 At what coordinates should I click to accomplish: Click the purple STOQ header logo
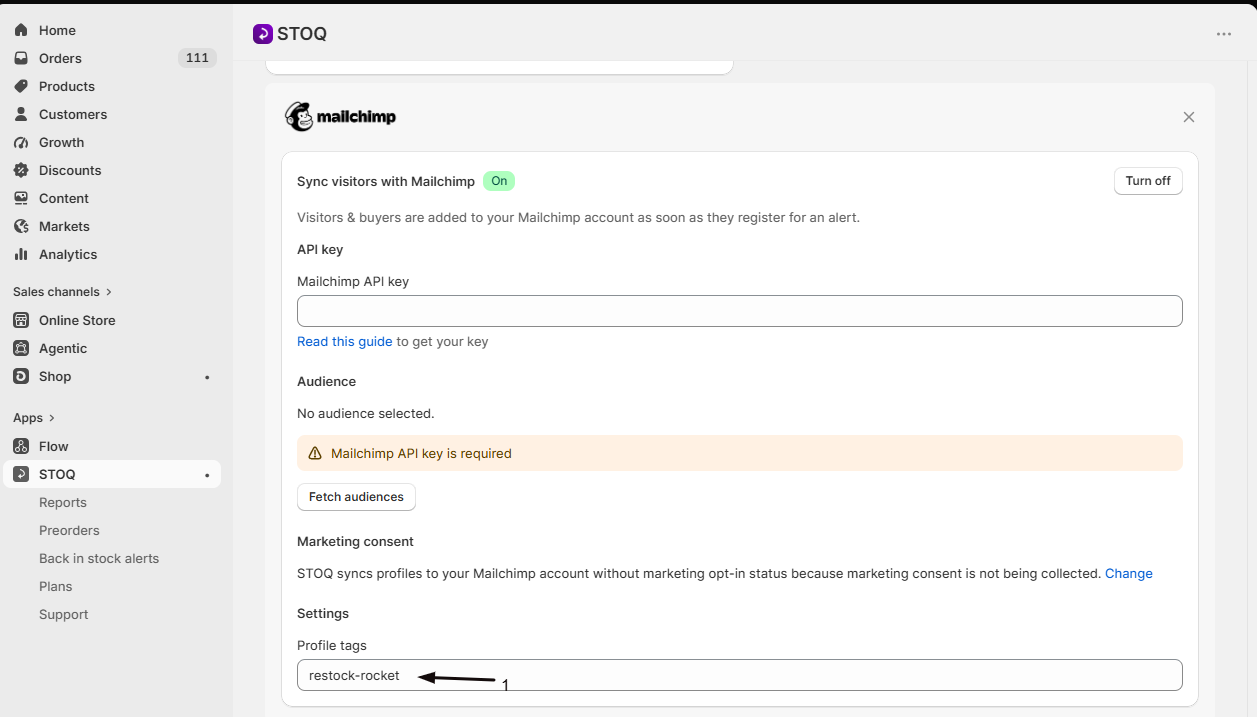tap(263, 34)
